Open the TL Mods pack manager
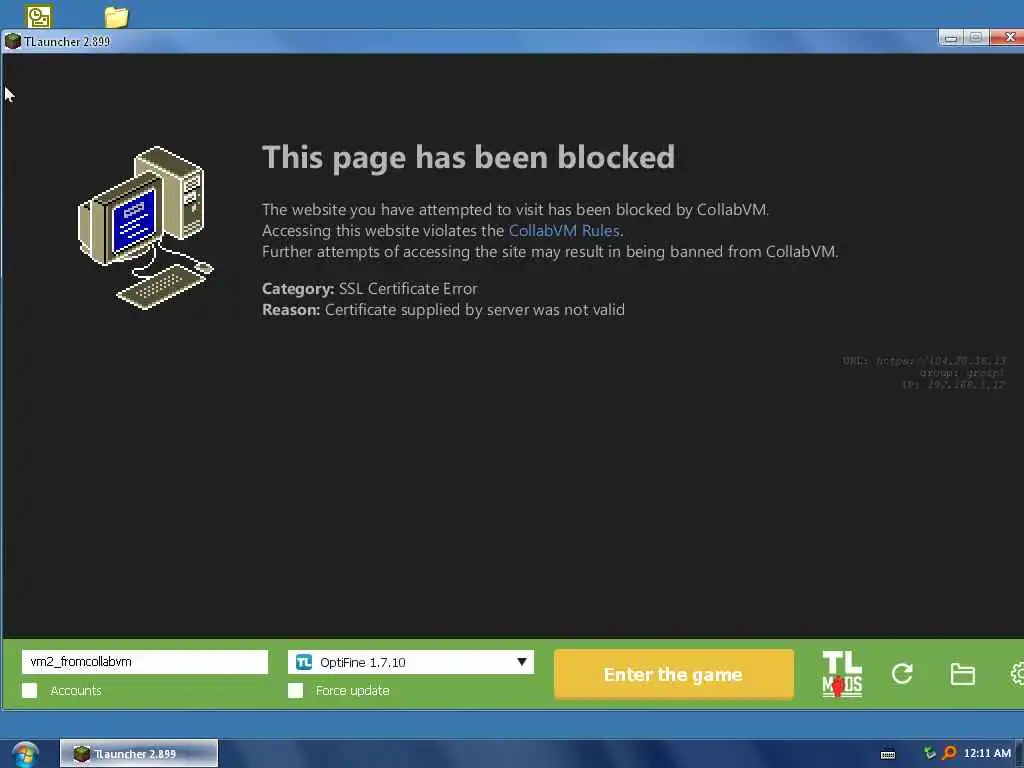The height and width of the screenshot is (768, 1024). 842,674
